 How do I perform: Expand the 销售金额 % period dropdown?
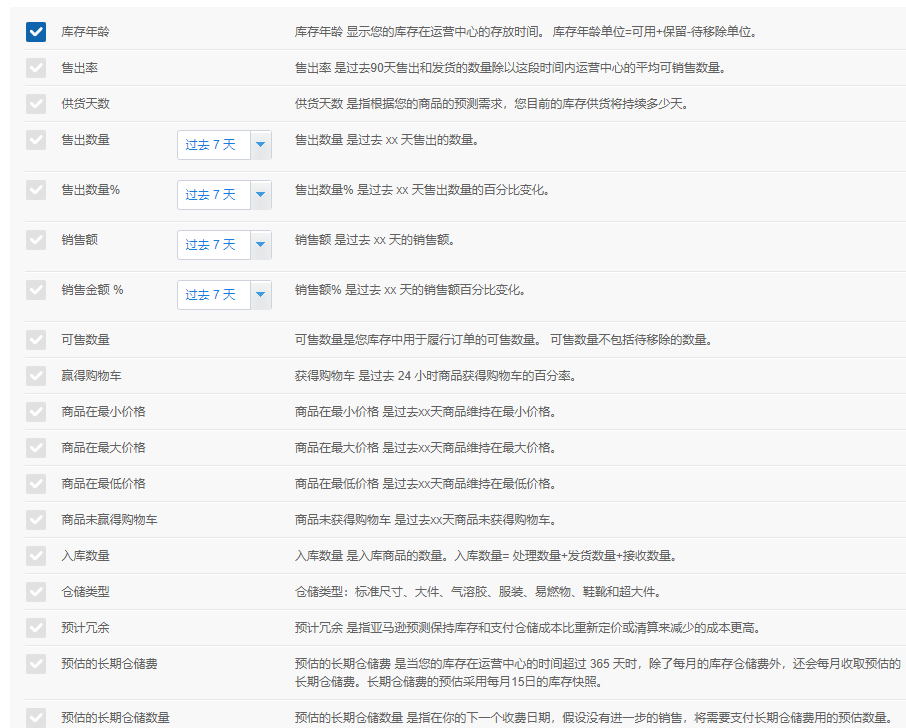click(x=224, y=295)
